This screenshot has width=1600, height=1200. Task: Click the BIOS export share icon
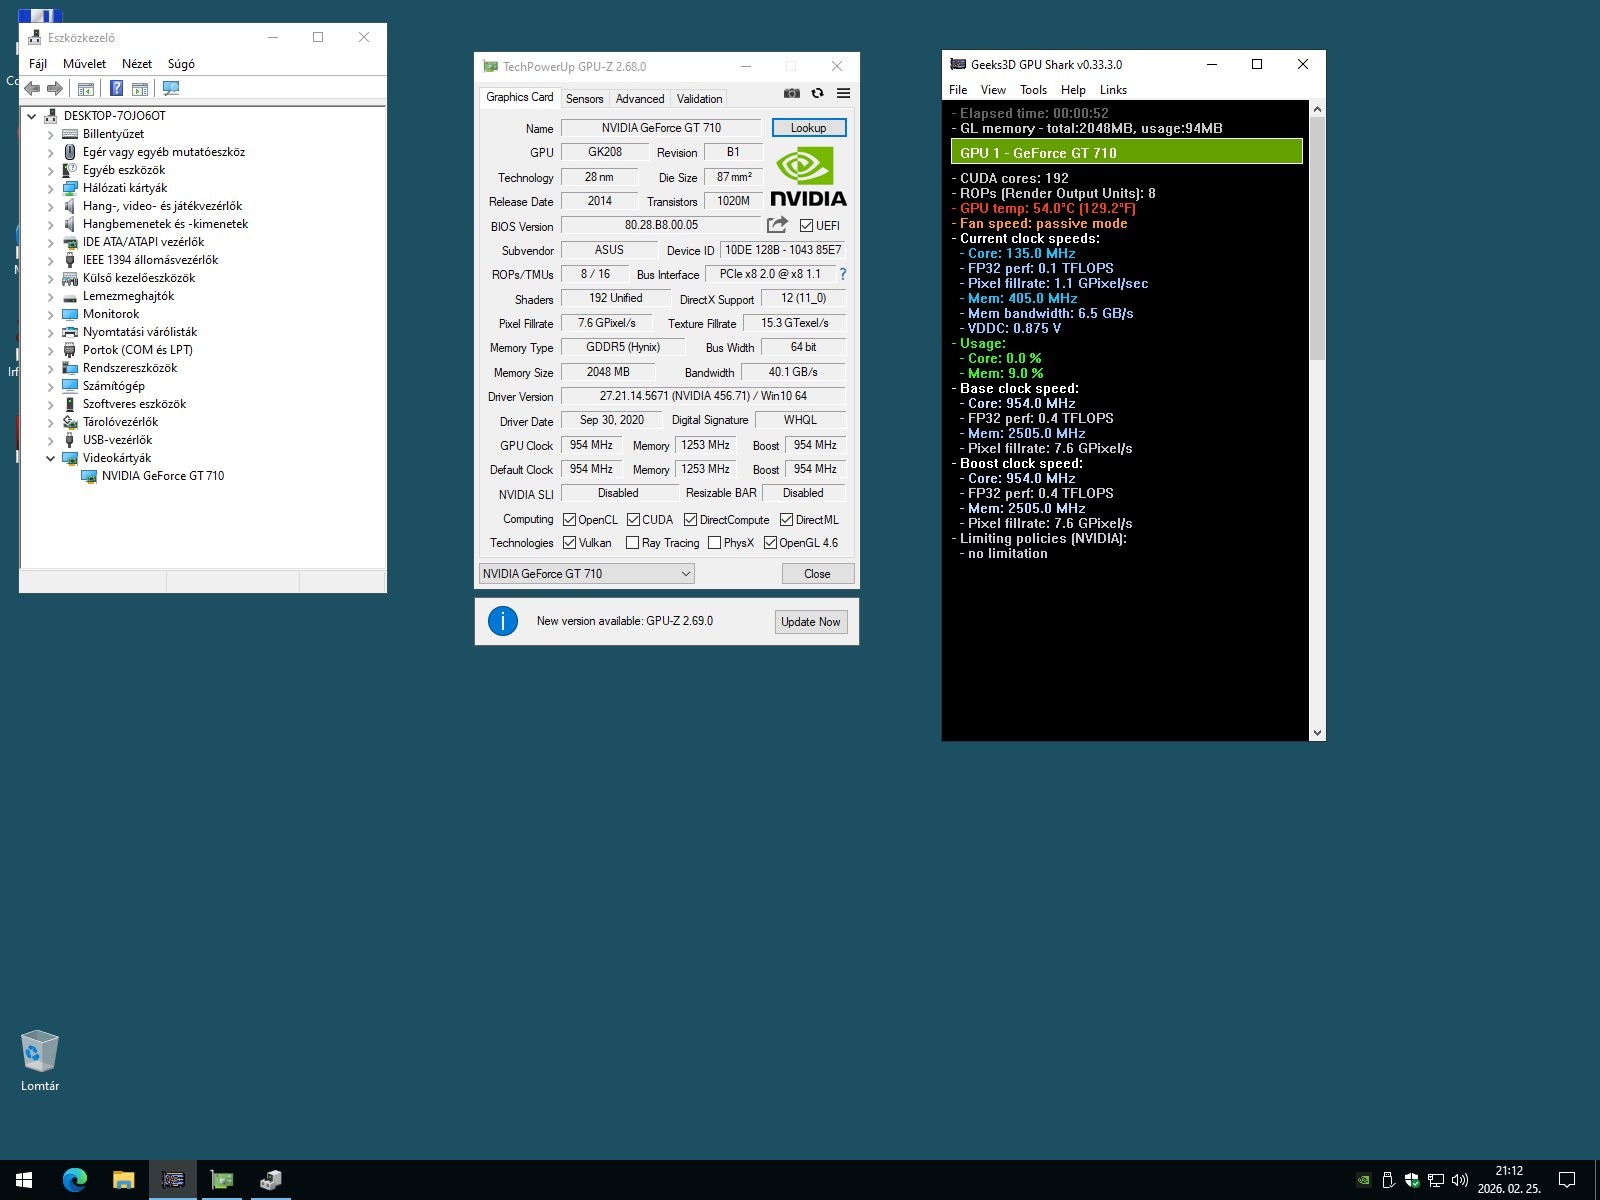(x=777, y=225)
